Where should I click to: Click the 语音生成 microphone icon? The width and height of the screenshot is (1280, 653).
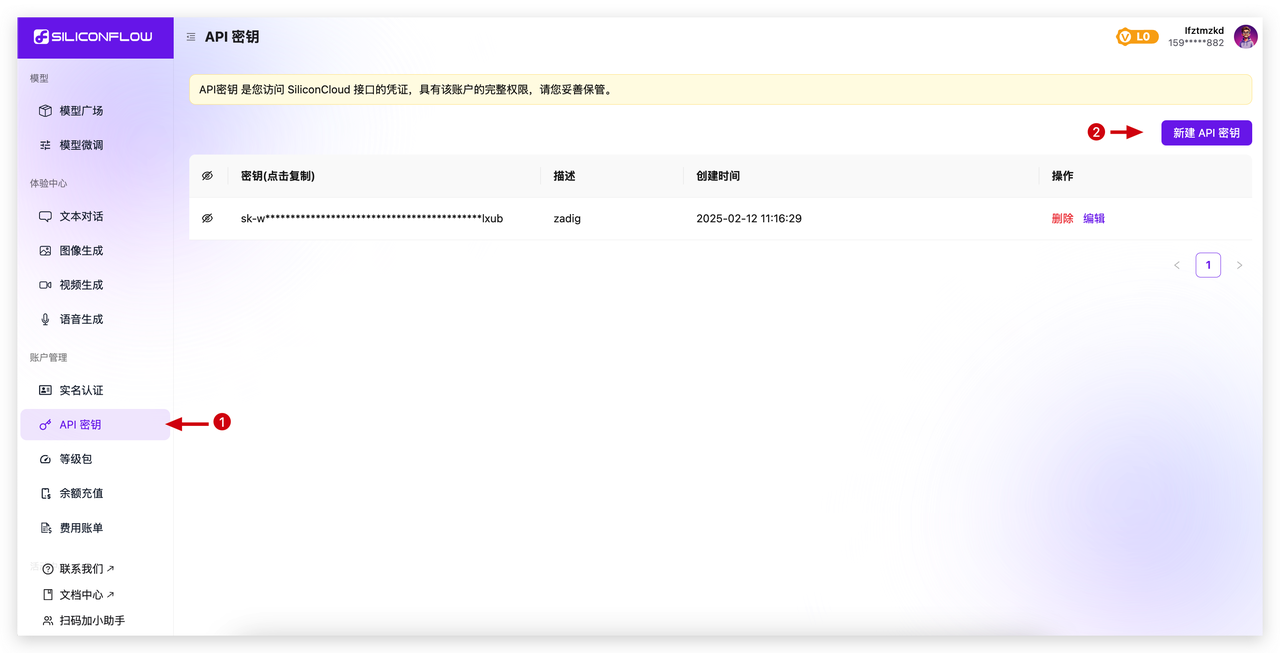45,320
